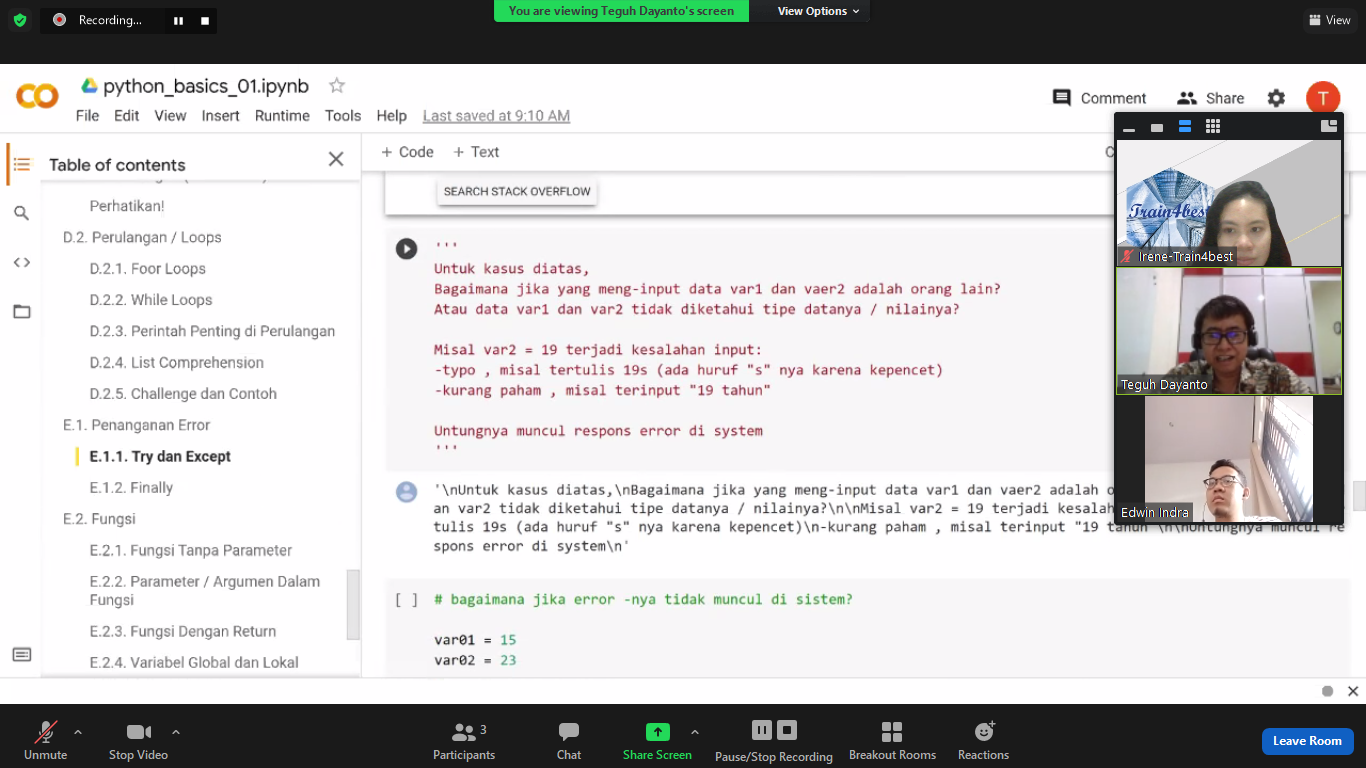Run the code cell with play button
Screen dimensions: 1366x768
pyautogui.click(x=406, y=249)
